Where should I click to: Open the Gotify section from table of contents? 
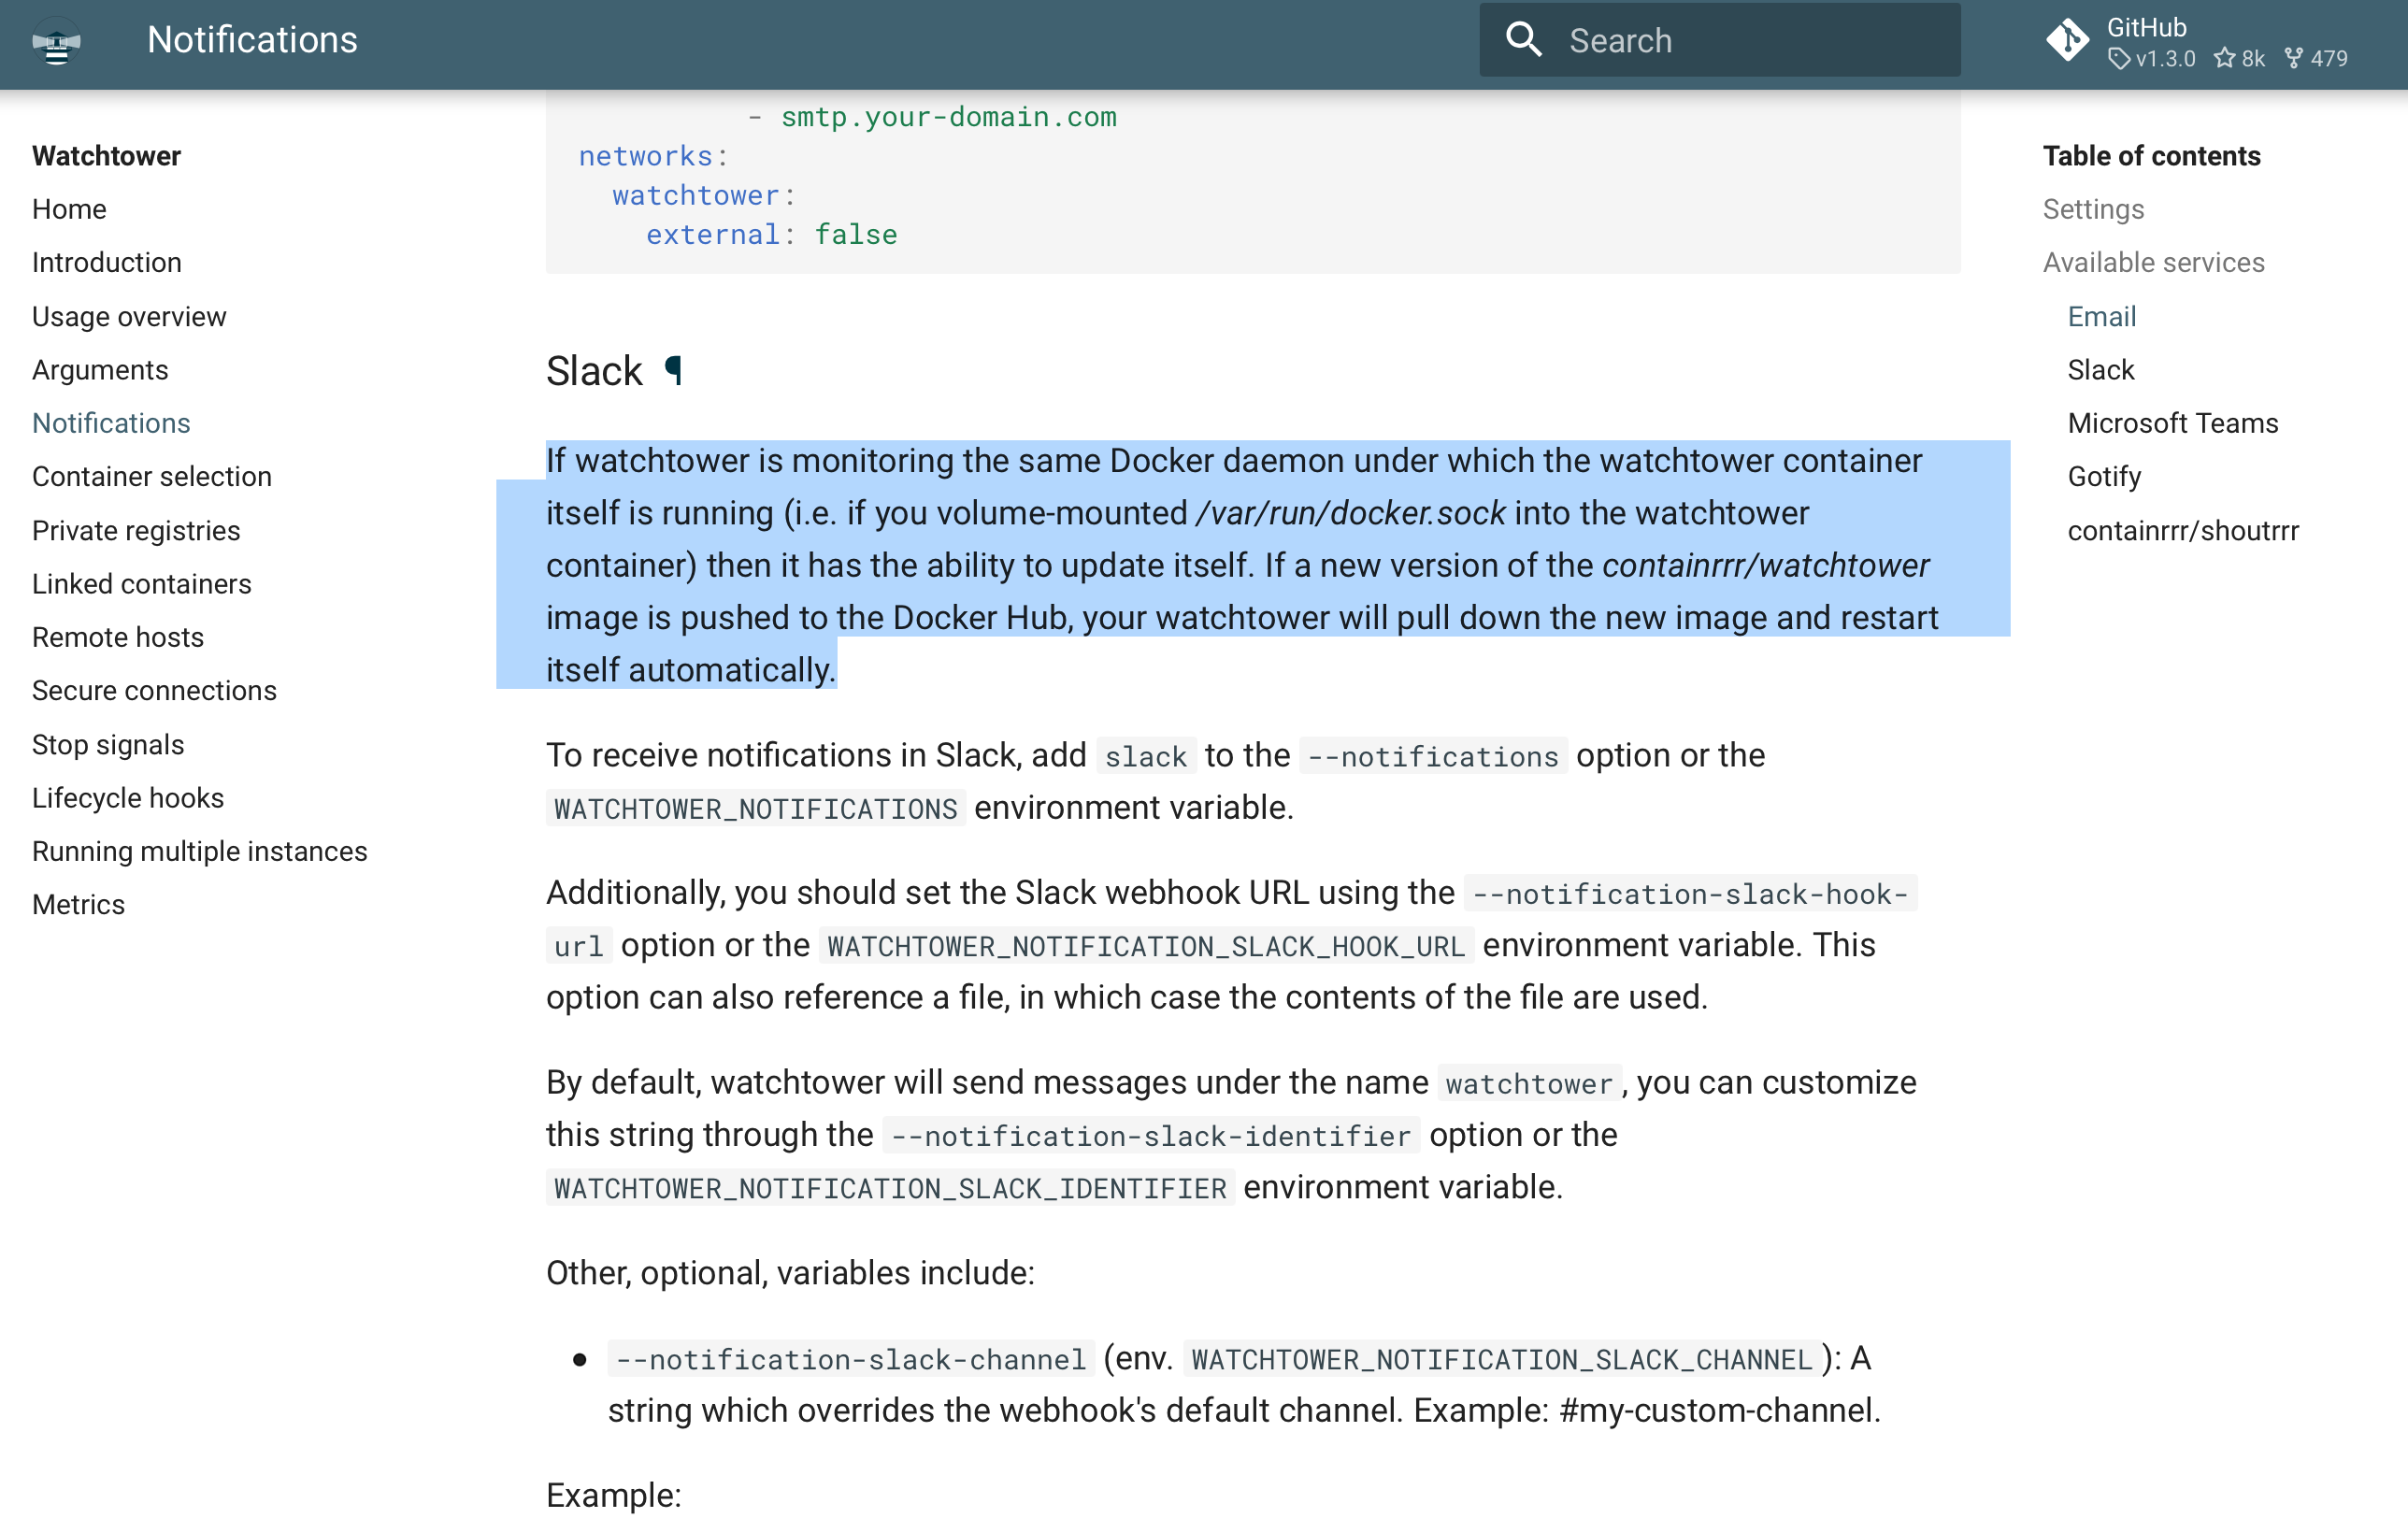[2104, 477]
